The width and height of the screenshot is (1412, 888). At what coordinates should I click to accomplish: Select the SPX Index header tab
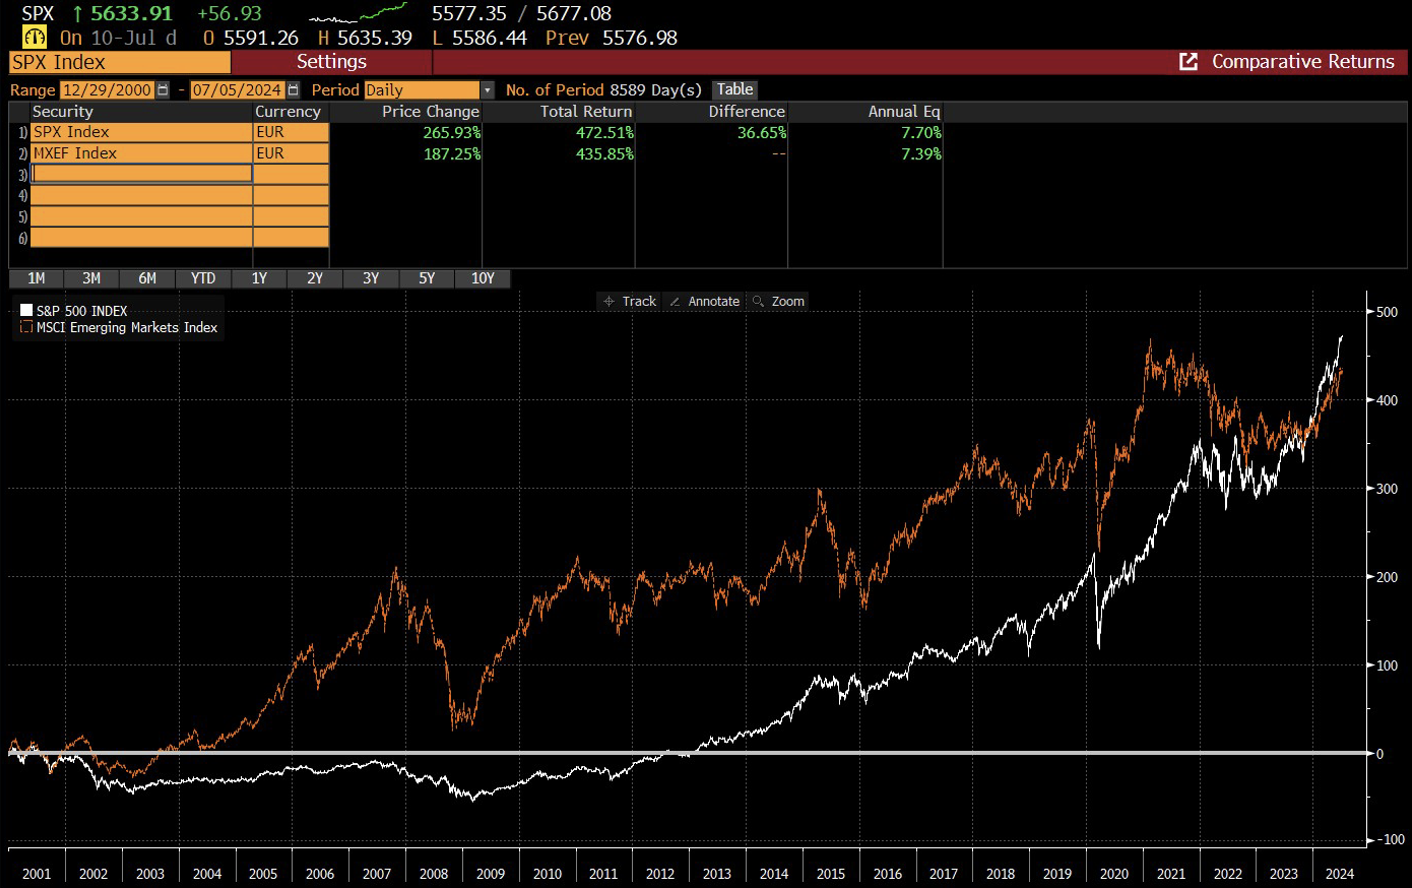click(120, 62)
